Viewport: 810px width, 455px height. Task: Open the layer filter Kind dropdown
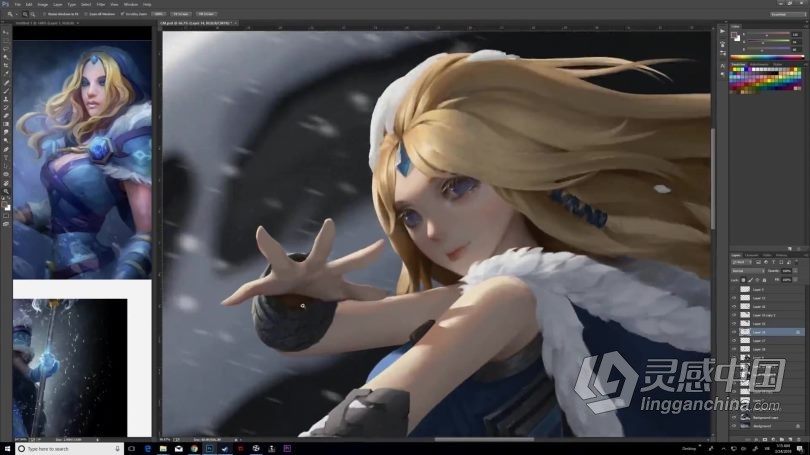[742, 262]
